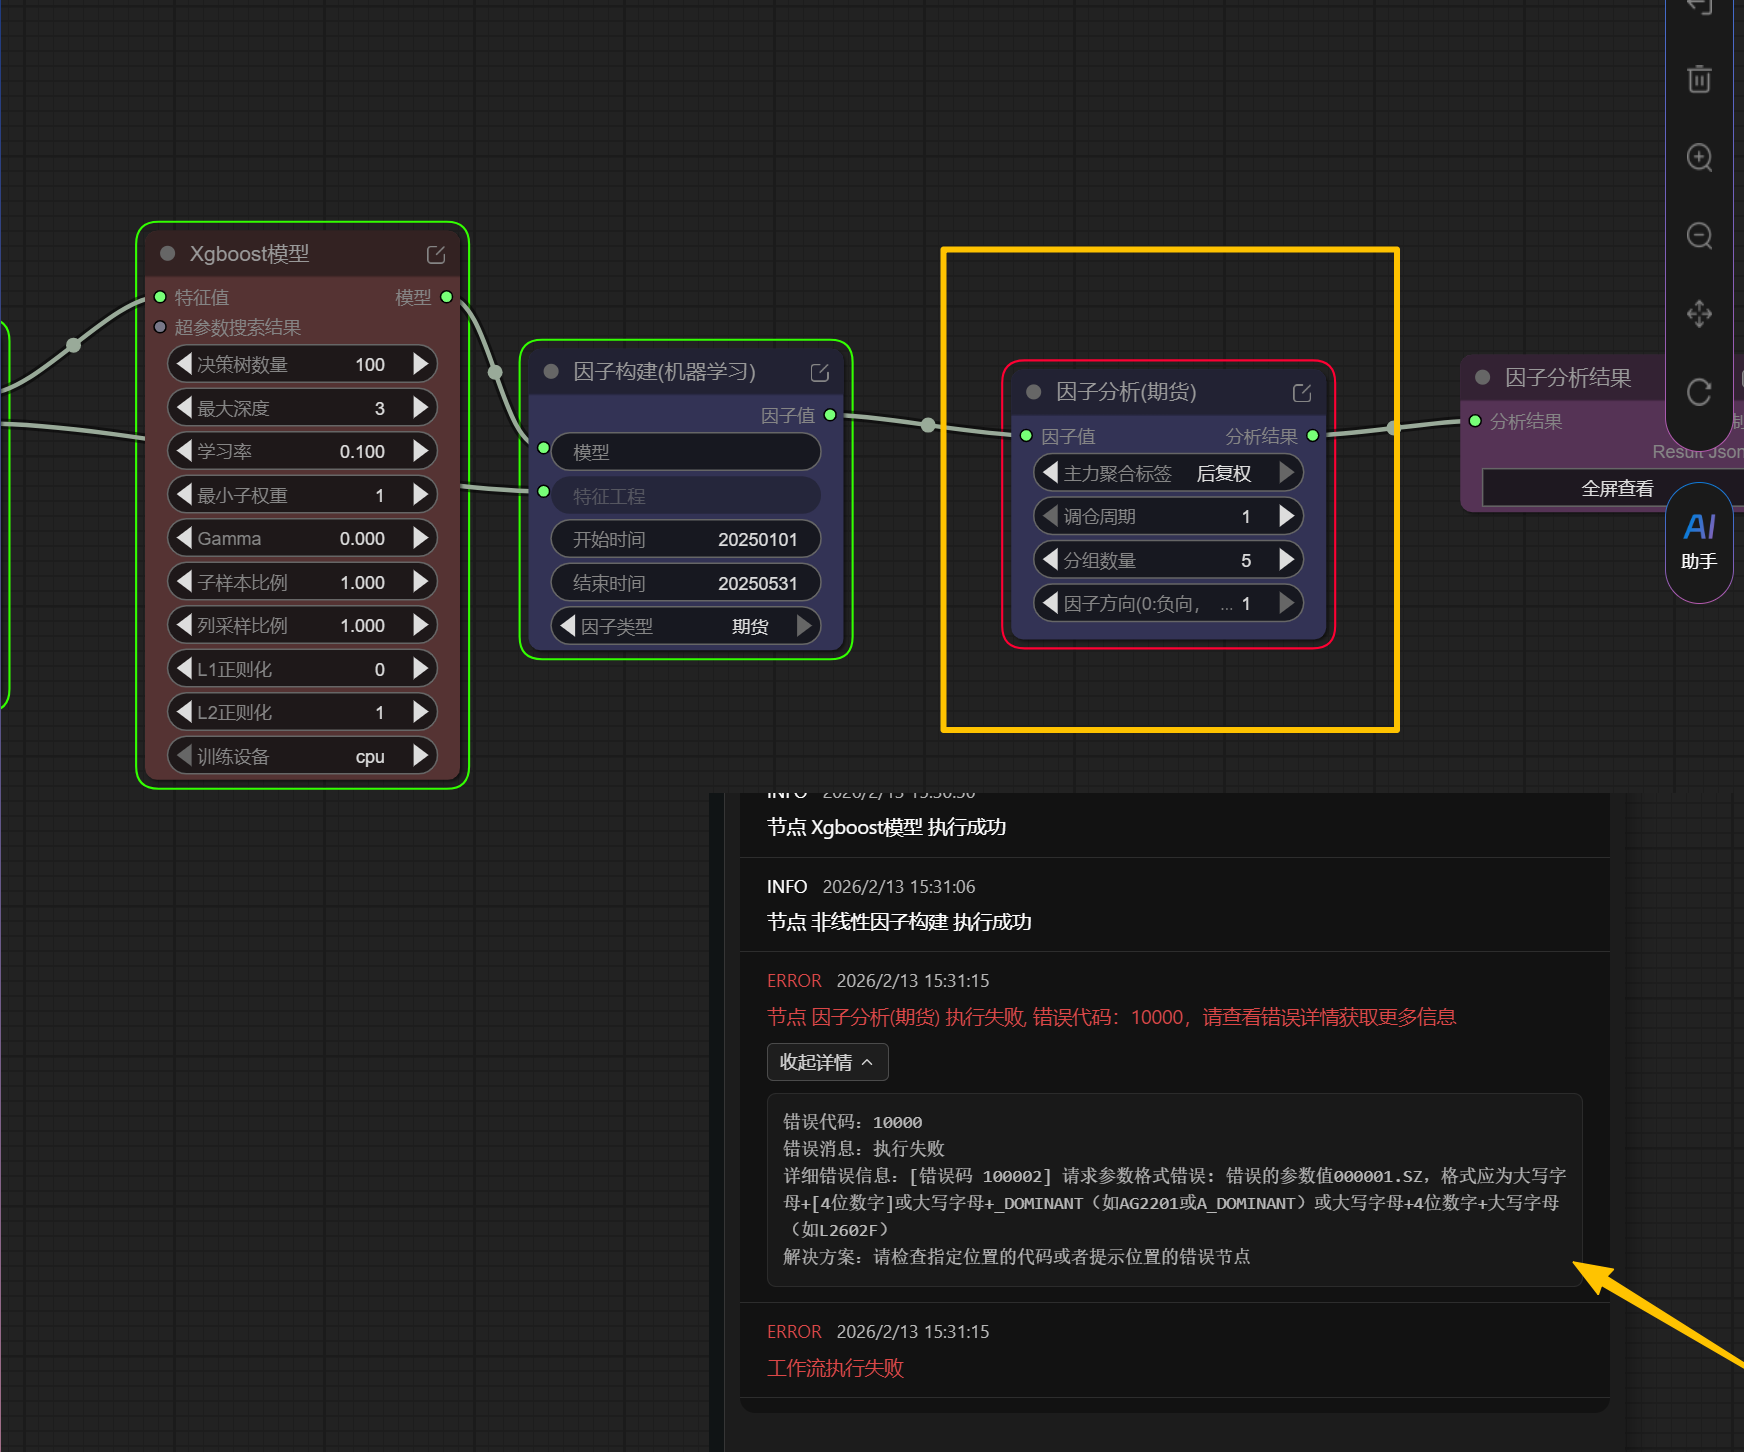
Task: Zoom out with the magnifier minus icon
Action: (1699, 236)
